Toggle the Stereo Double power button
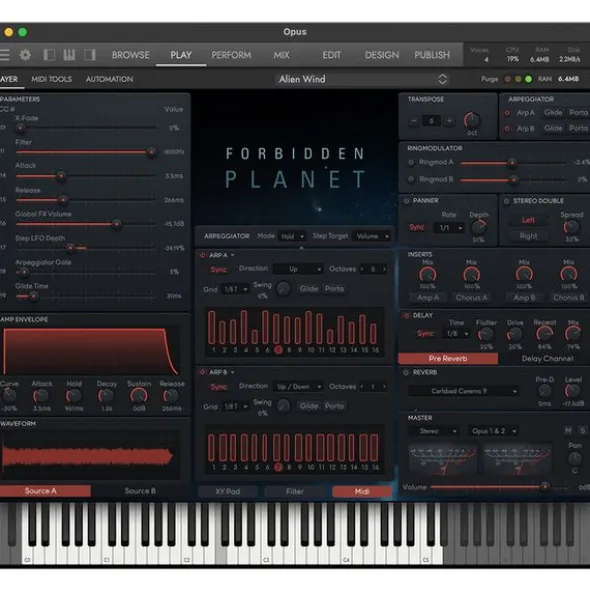Viewport: 590px width, 591px height. tap(507, 201)
